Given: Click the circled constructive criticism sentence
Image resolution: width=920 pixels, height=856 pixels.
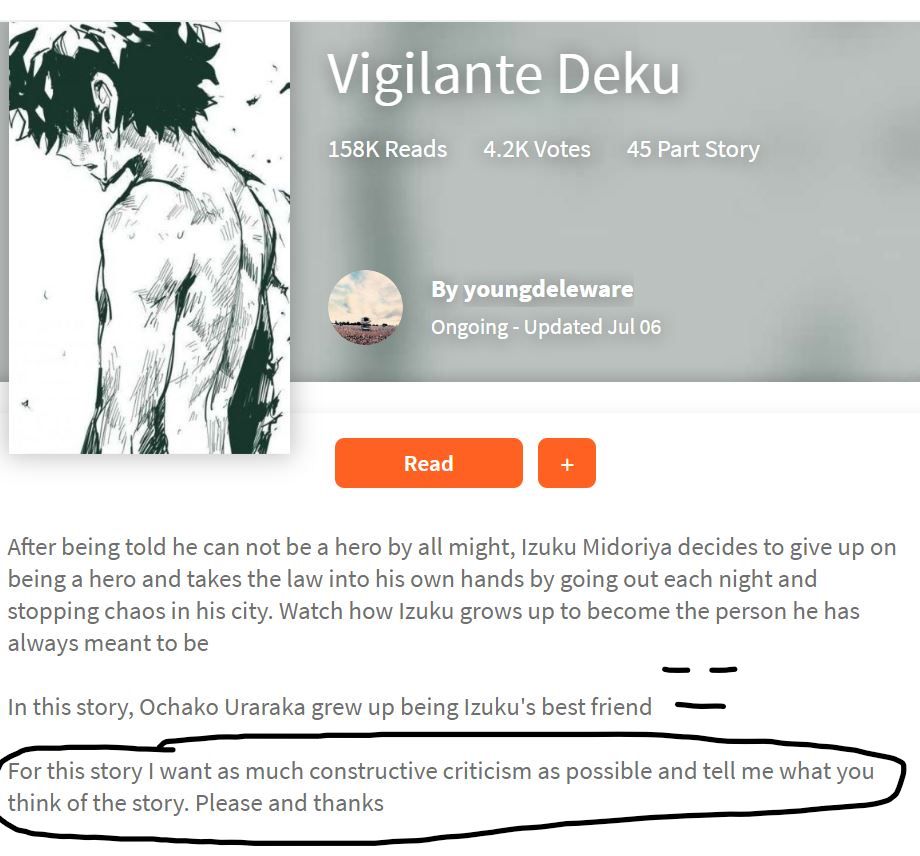Looking at the screenshot, I should click(x=441, y=787).
